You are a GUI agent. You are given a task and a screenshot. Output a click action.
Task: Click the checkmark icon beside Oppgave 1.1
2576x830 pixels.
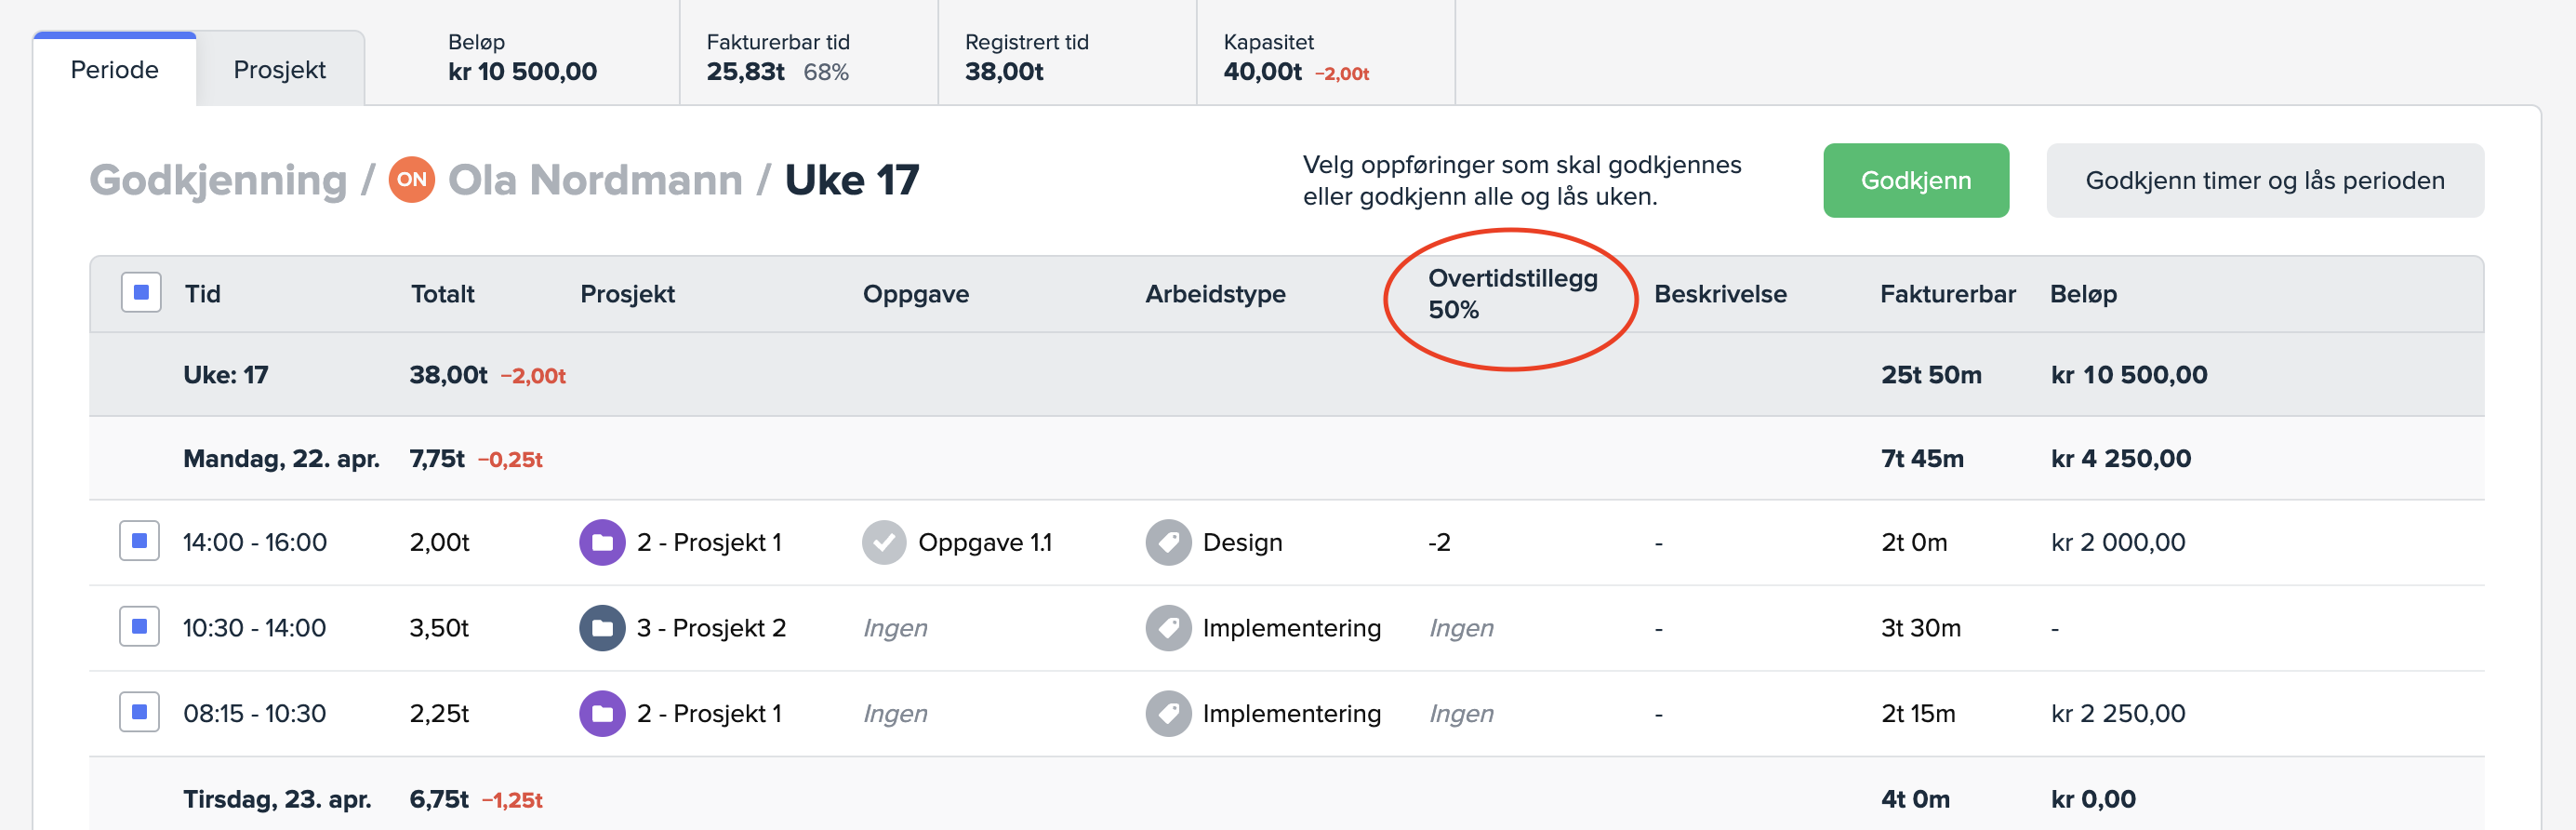[884, 542]
